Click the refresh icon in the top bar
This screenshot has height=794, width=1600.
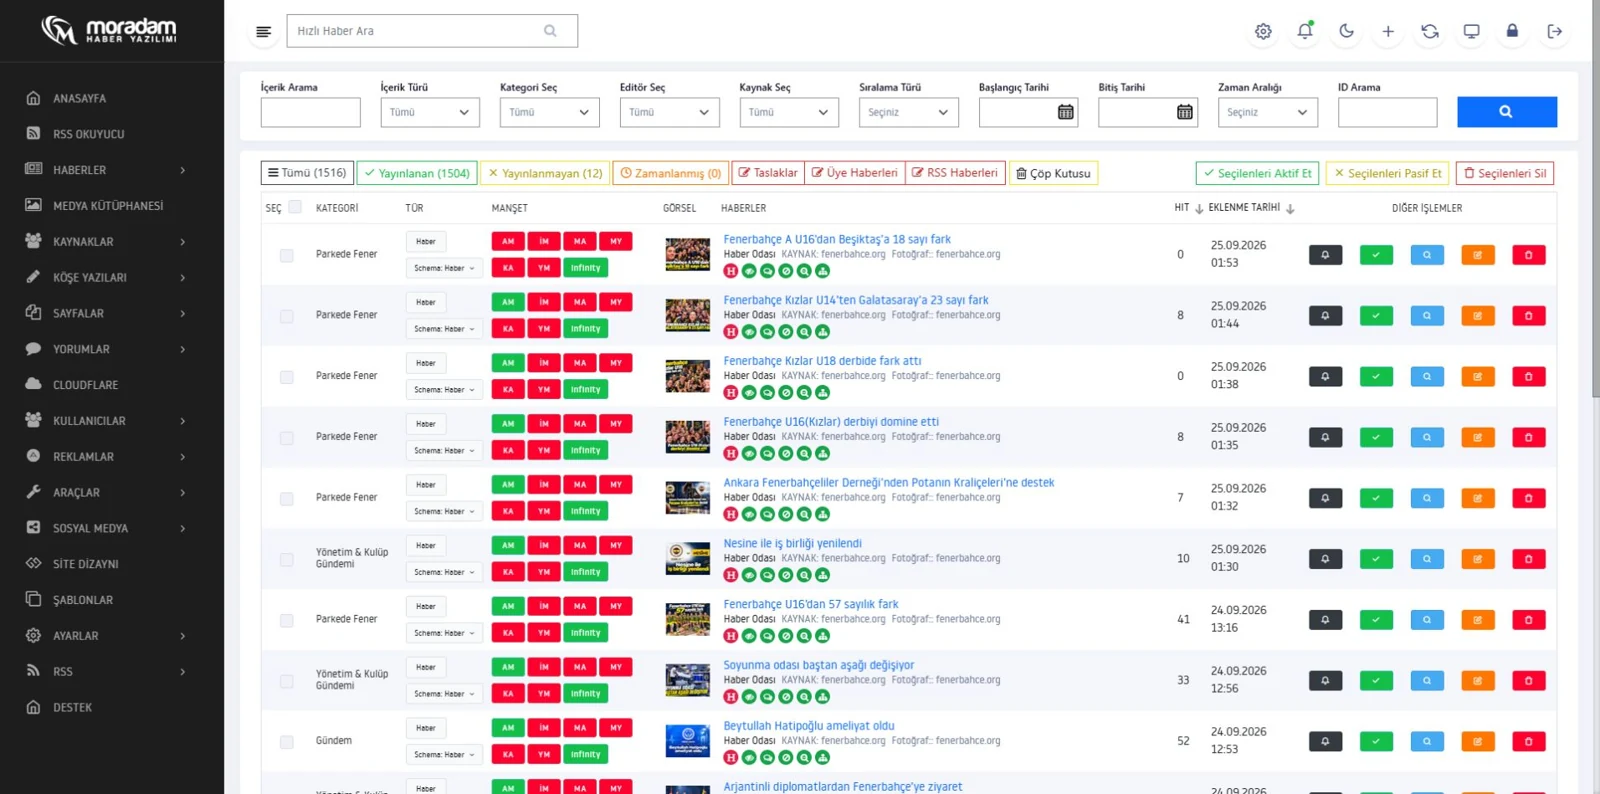tap(1430, 31)
